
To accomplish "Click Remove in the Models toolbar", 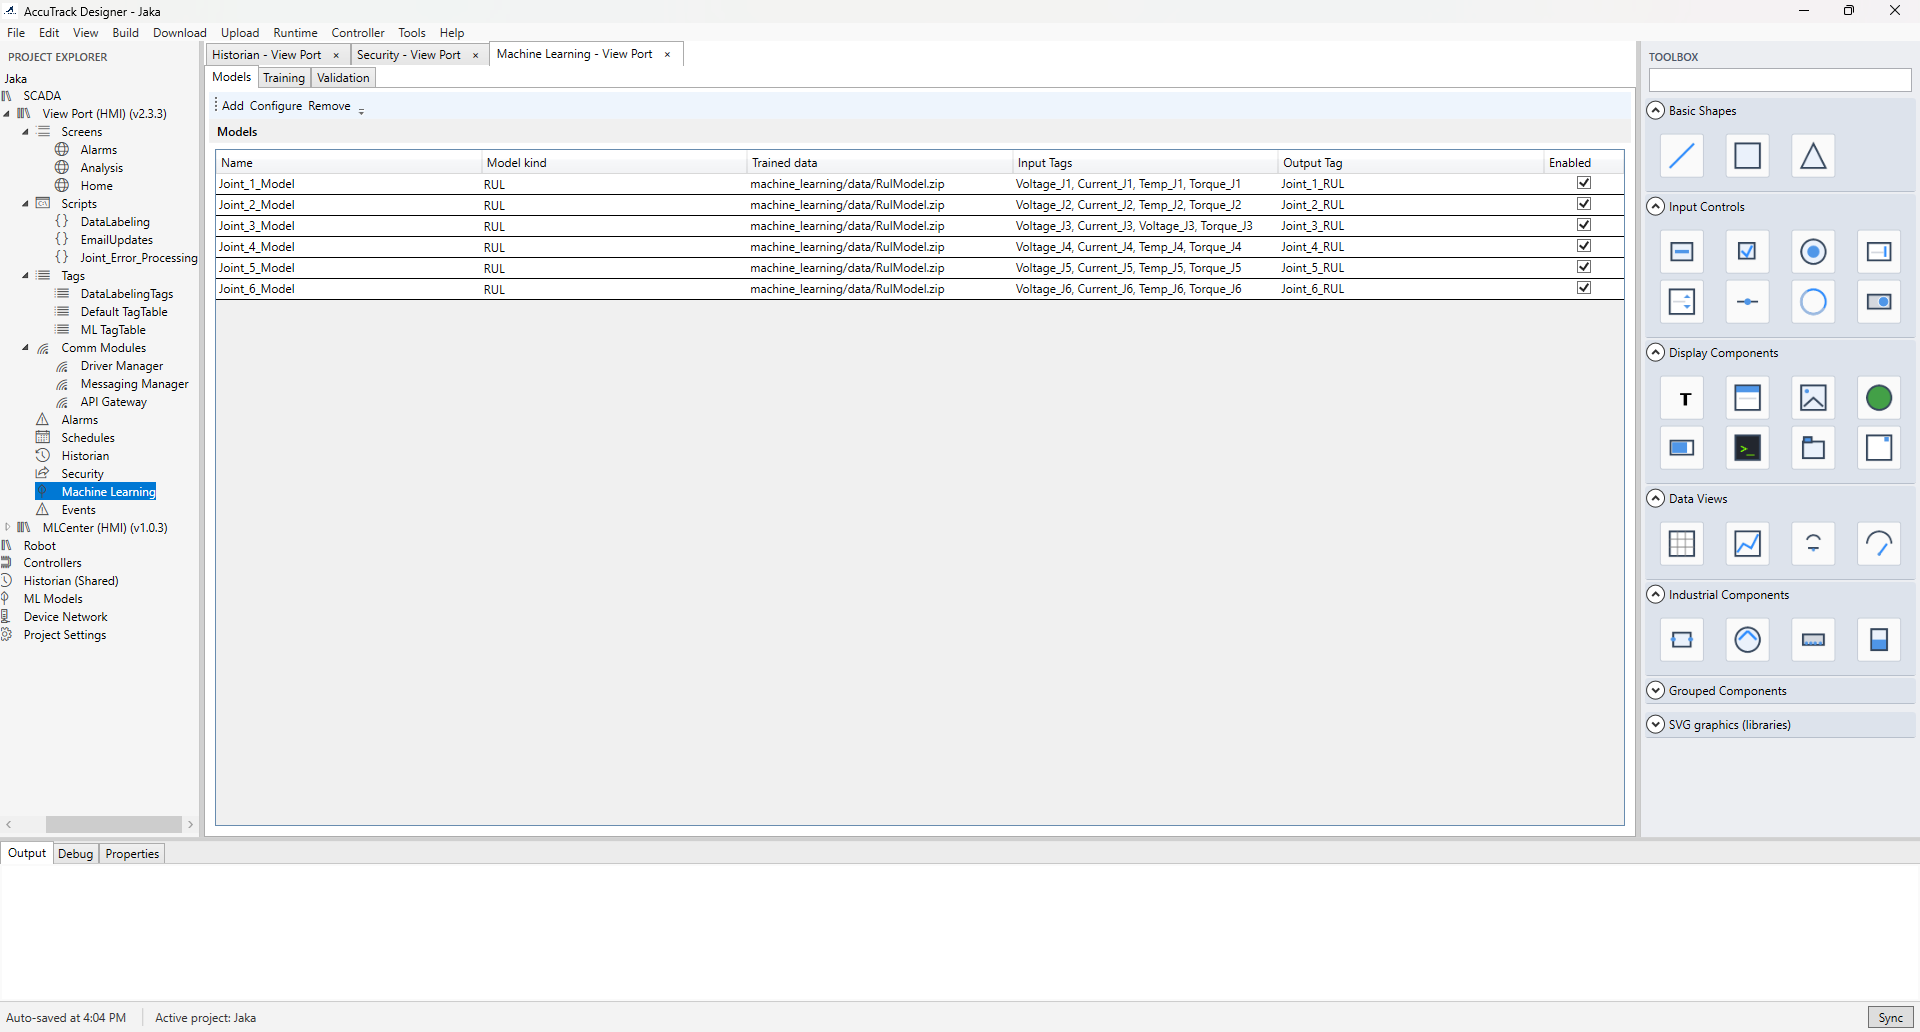I will click(329, 106).
